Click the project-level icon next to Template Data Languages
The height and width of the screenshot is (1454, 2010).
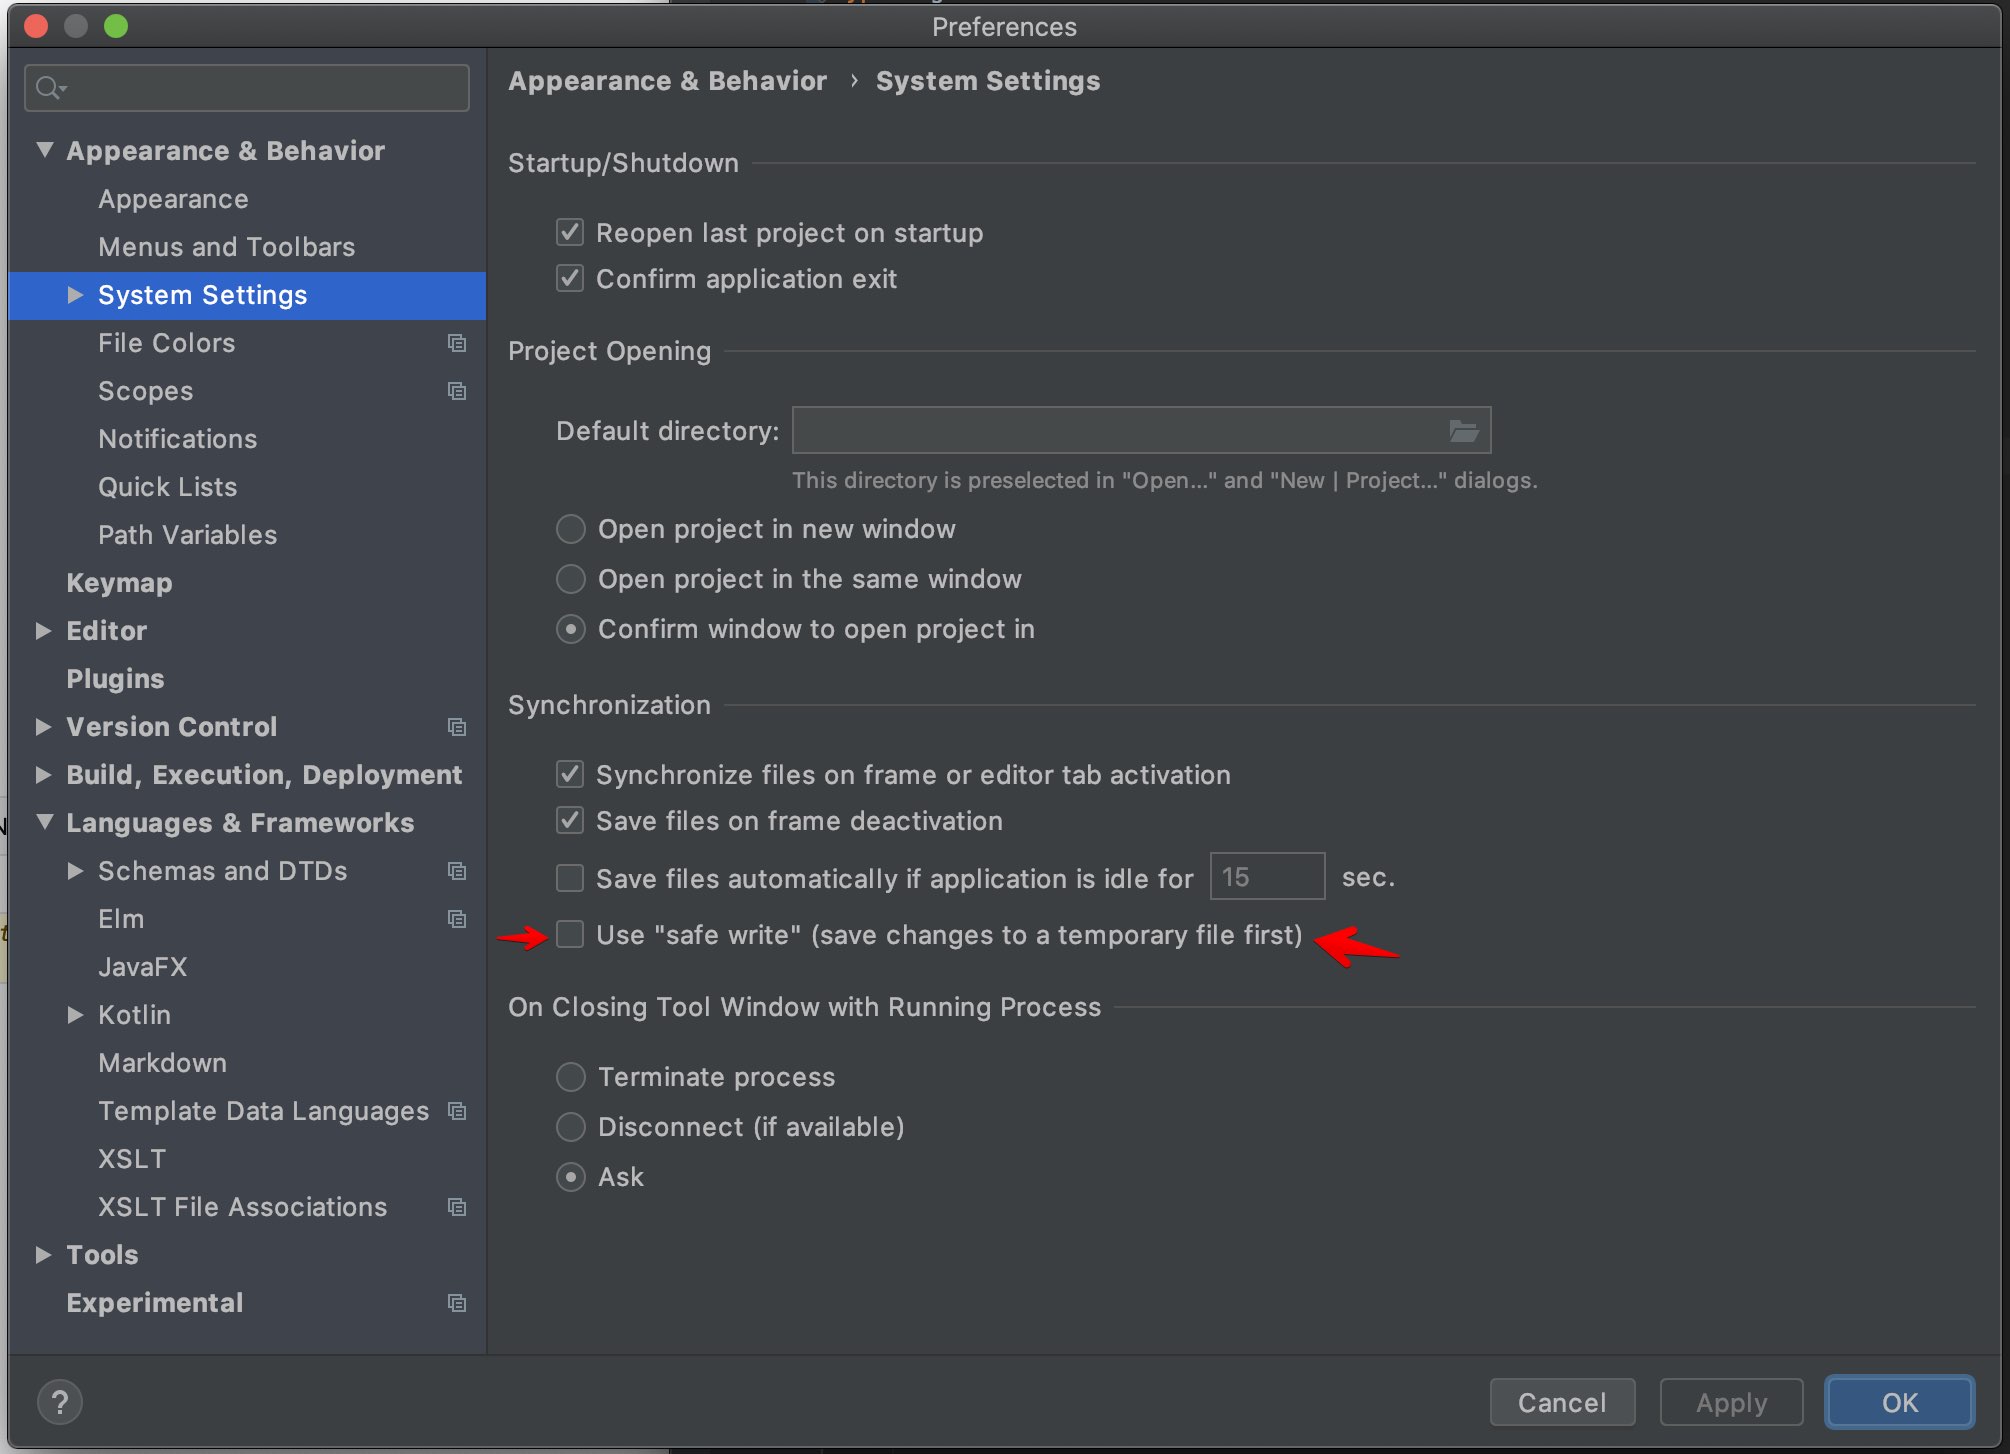(x=457, y=1111)
